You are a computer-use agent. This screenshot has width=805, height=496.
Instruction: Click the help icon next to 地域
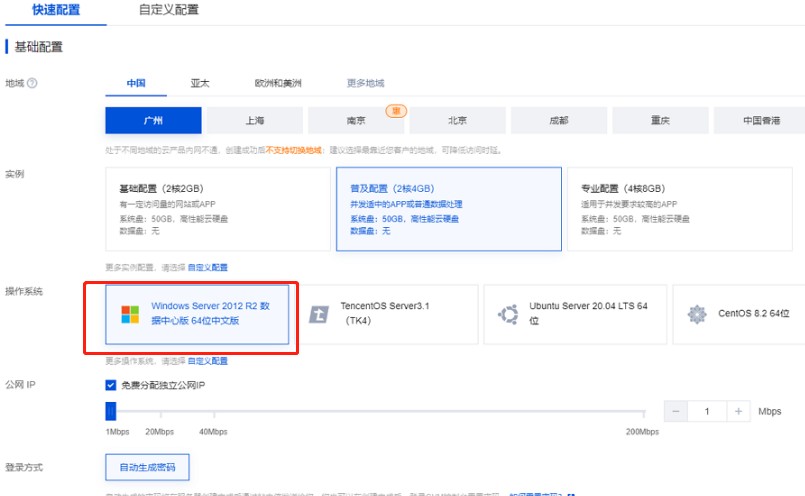click(33, 83)
